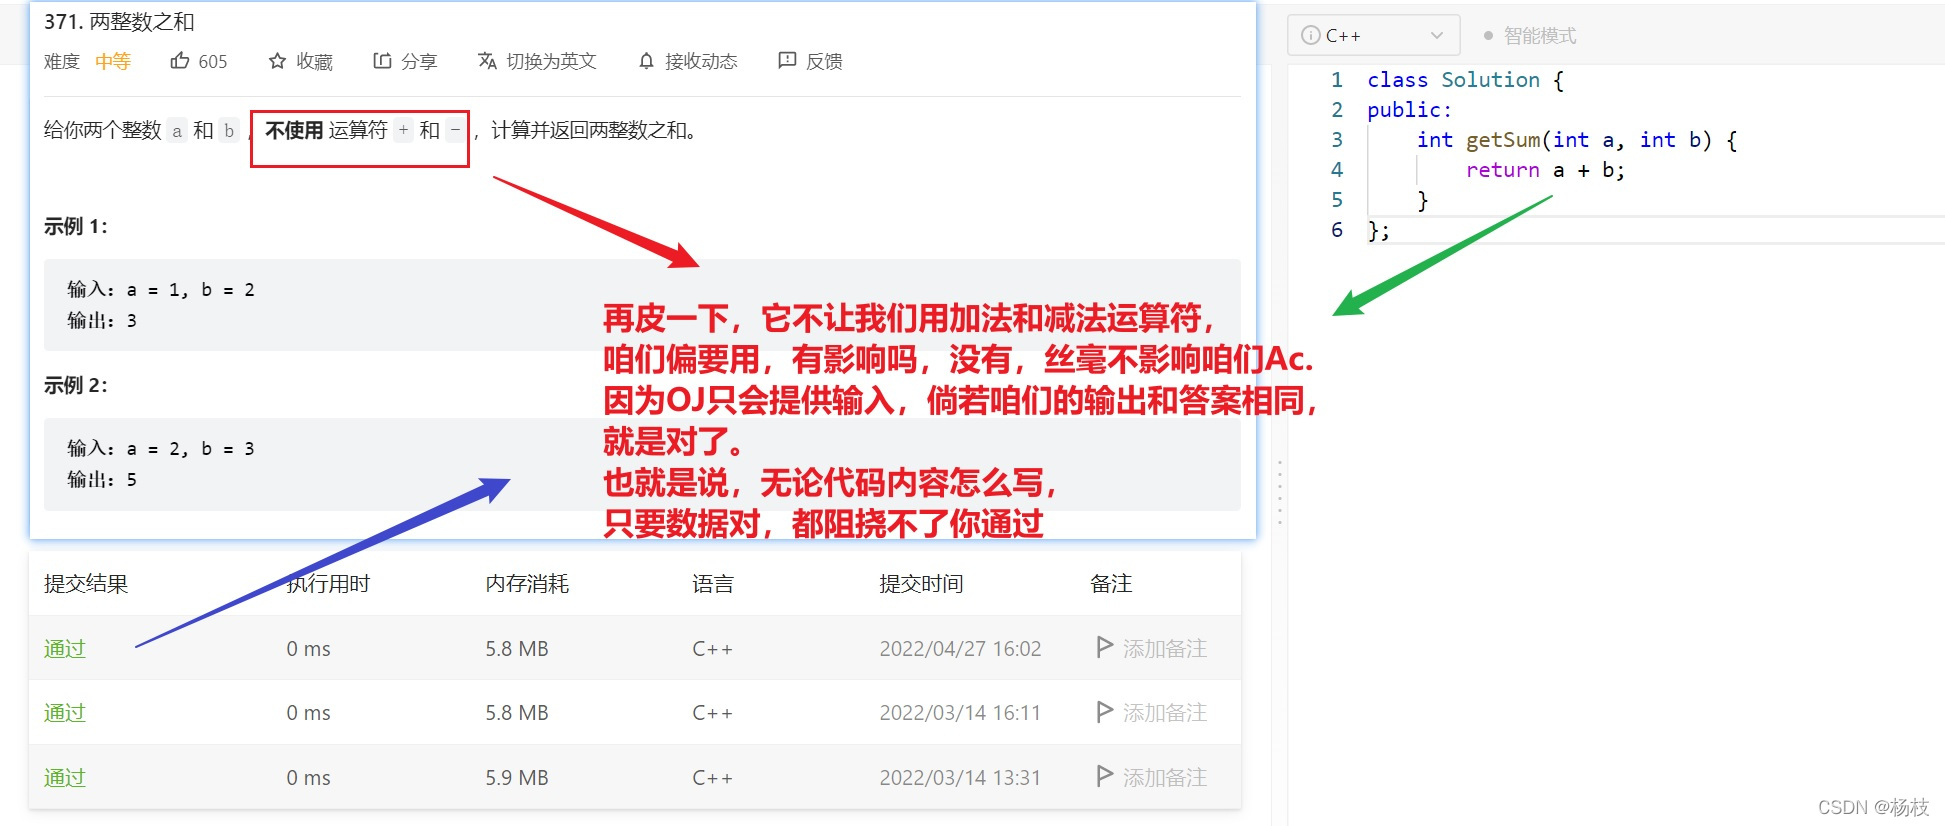This screenshot has height=826, width=1945.
Task: Click the info icon beside C++
Action: pyautogui.click(x=1310, y=35)
